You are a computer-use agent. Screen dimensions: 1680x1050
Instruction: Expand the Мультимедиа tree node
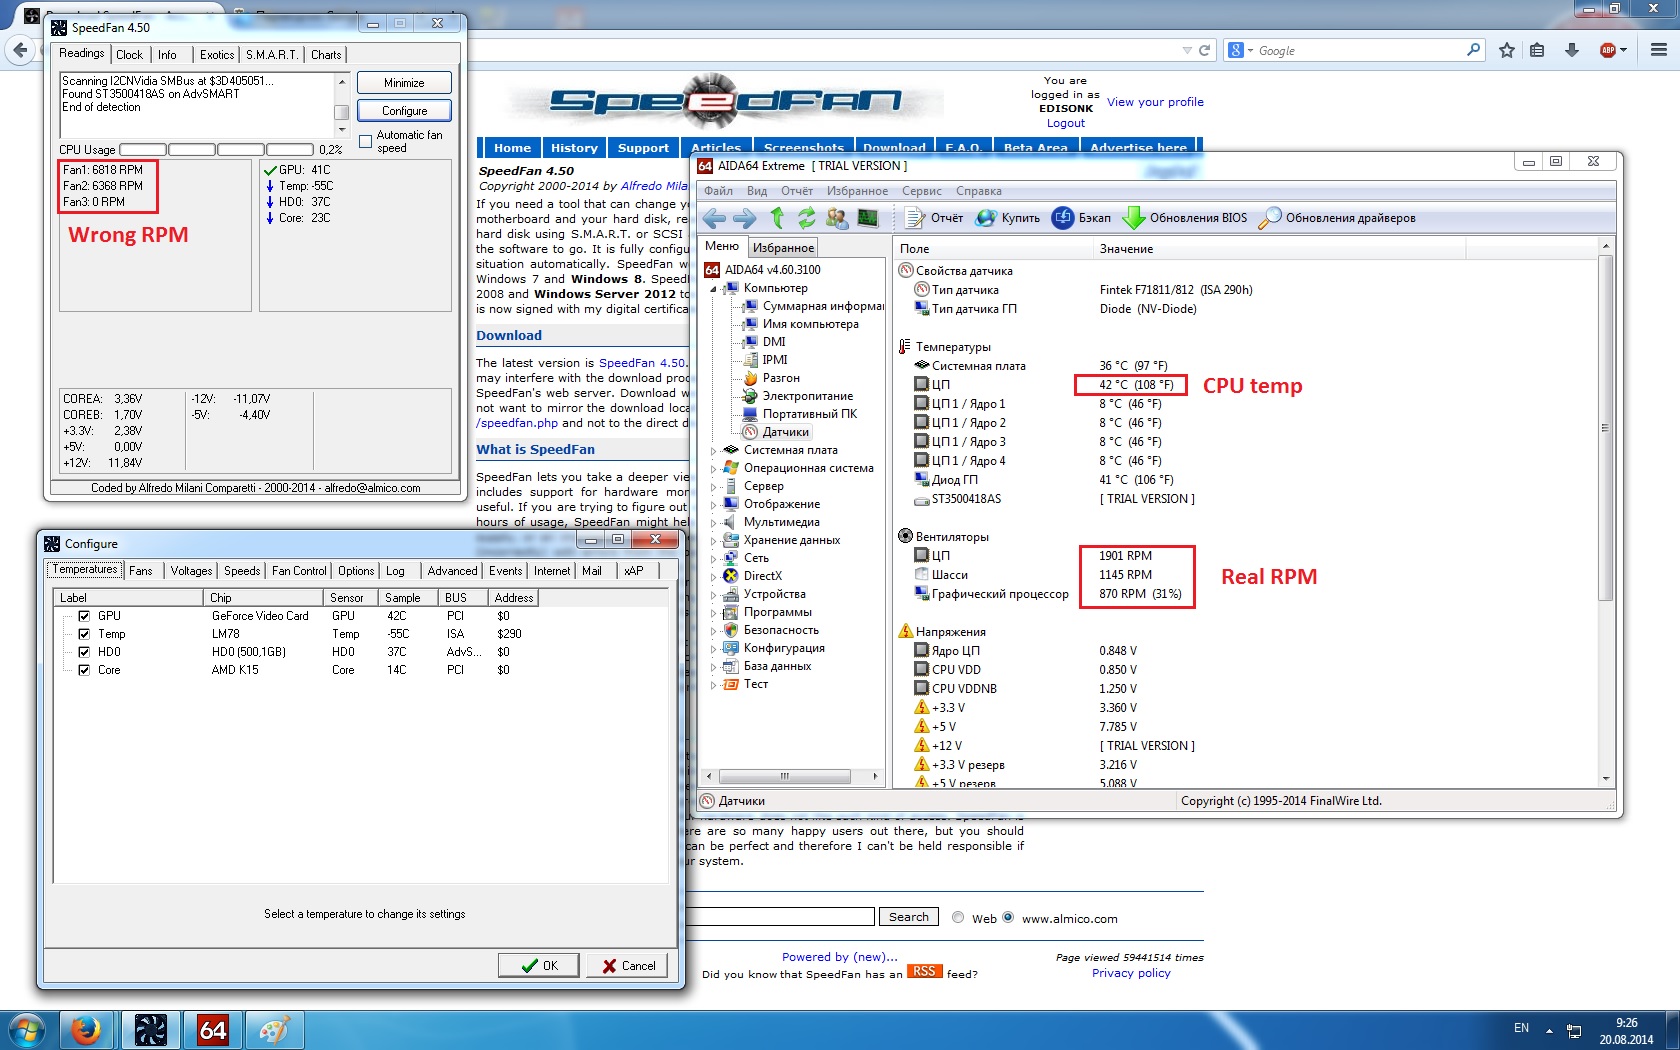click(x=714, y=523)
